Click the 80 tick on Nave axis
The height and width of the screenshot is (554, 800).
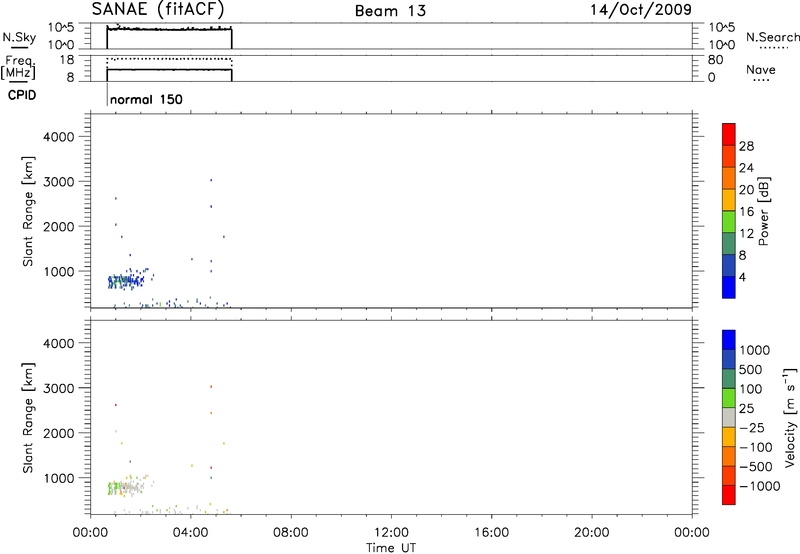(715, 60)
